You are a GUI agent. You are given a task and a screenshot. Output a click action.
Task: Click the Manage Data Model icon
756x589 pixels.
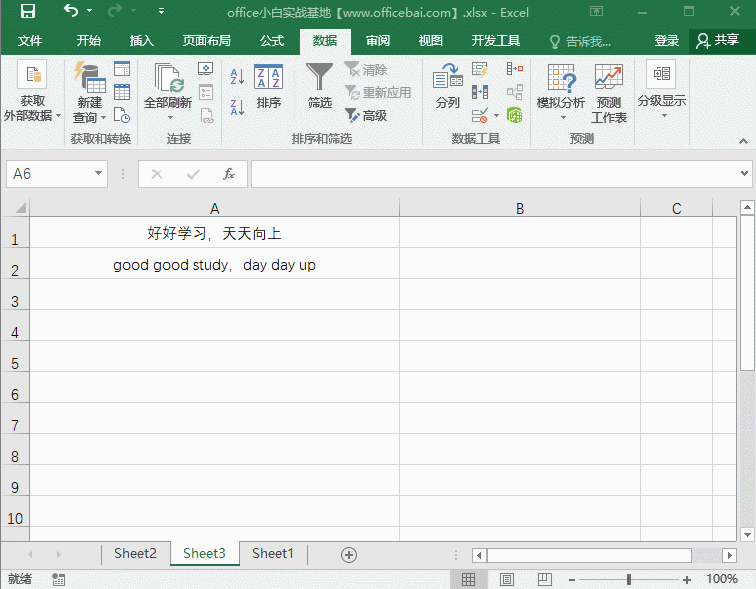coord(514,115)
